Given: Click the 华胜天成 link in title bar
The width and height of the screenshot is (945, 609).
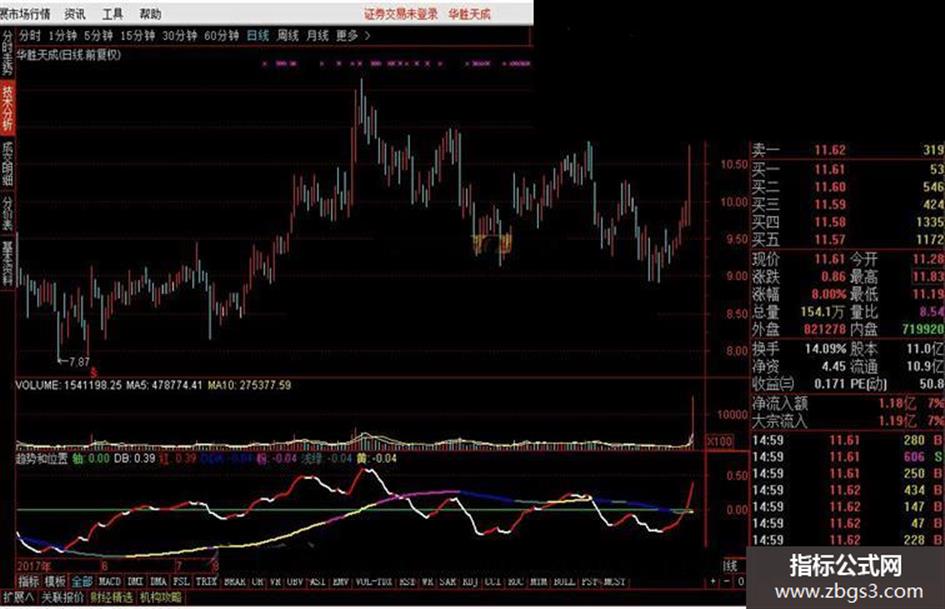Looking at the screenshot, I should pyautogui.click(x=469, y=13).
